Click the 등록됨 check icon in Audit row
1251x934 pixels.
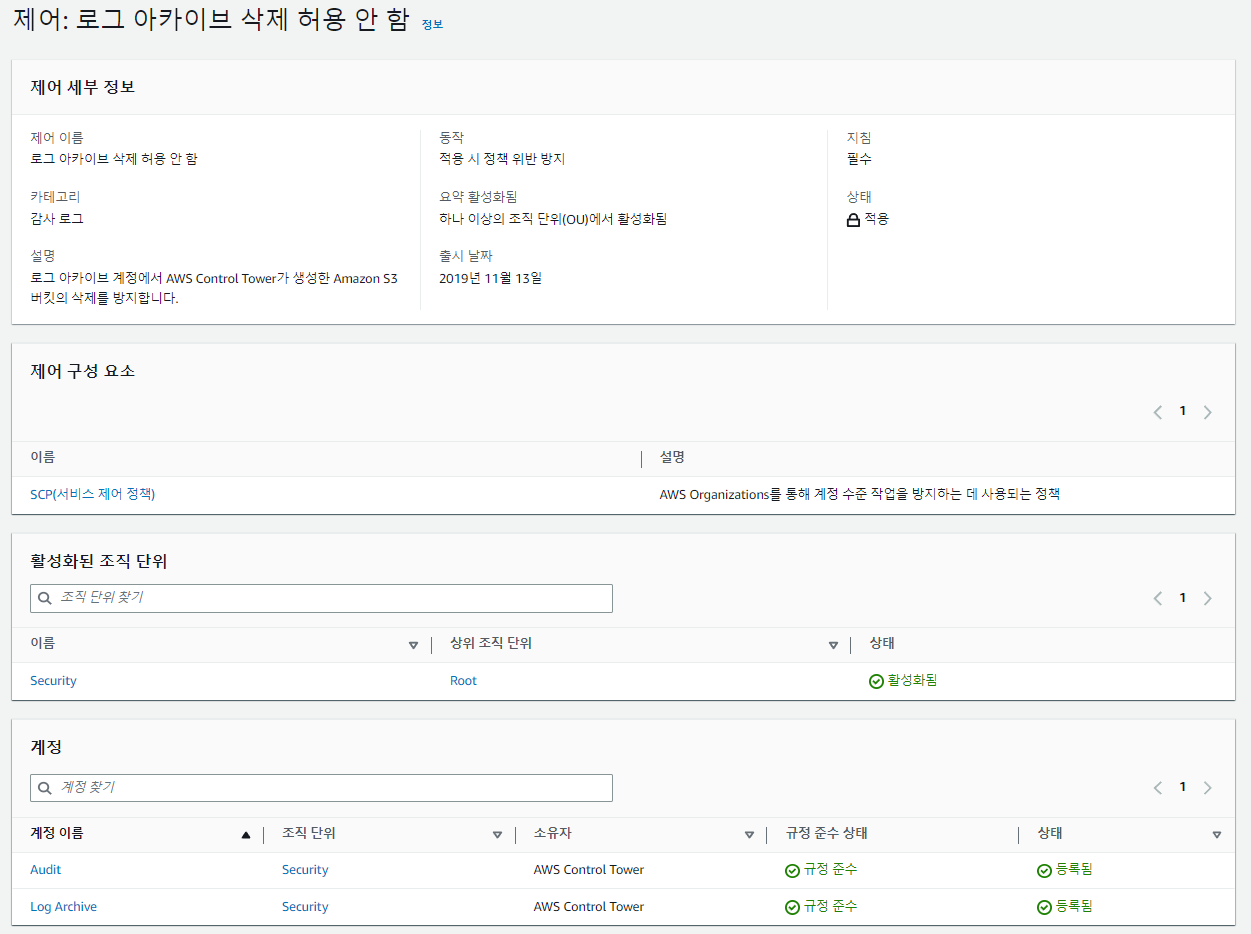(1044, 871)
